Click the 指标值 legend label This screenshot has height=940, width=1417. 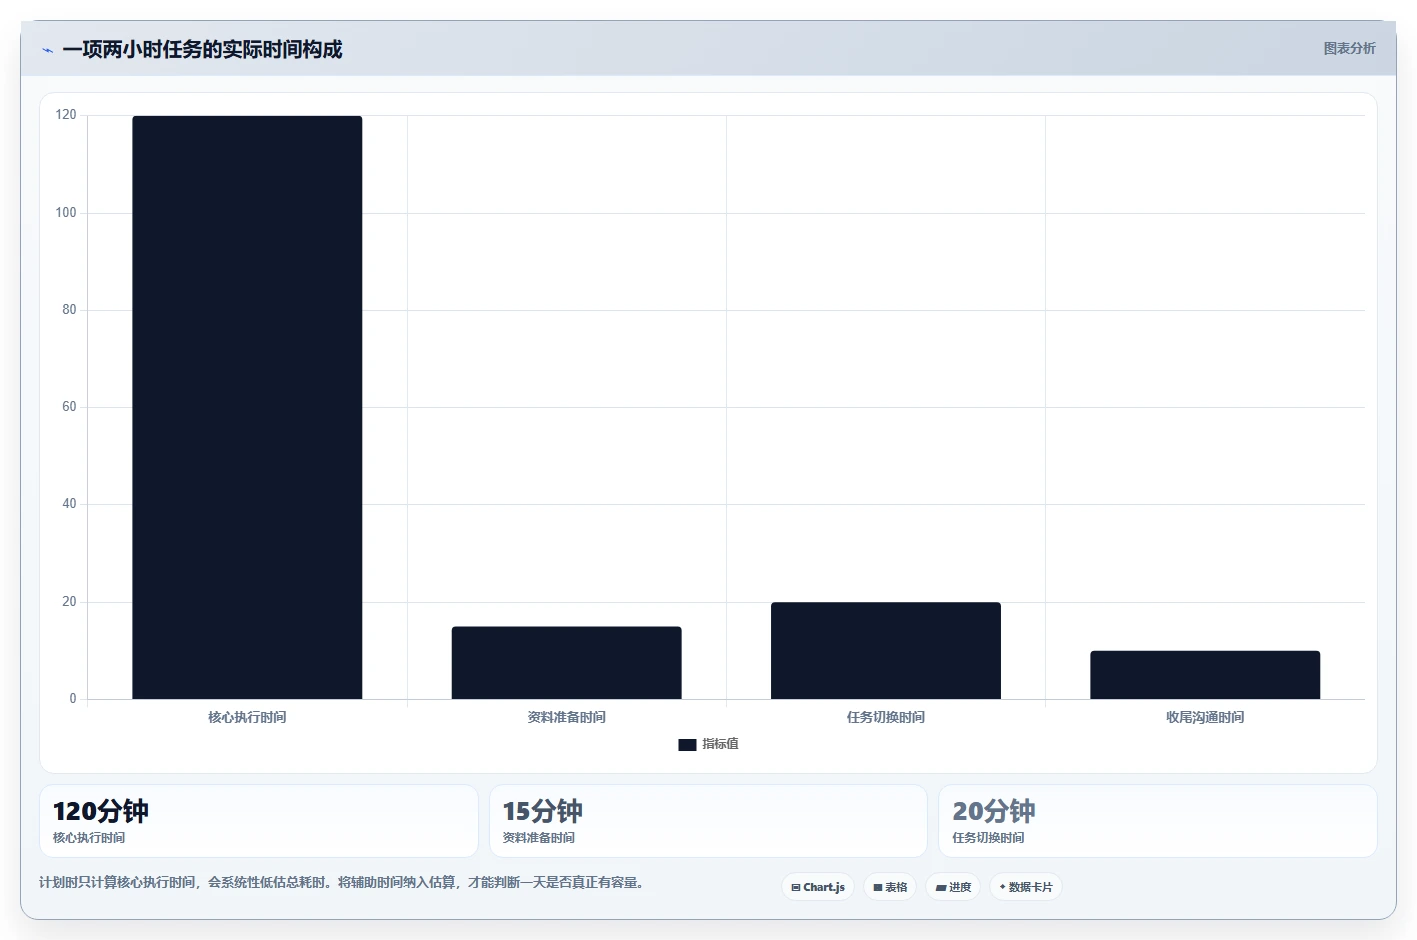point(720,744)
